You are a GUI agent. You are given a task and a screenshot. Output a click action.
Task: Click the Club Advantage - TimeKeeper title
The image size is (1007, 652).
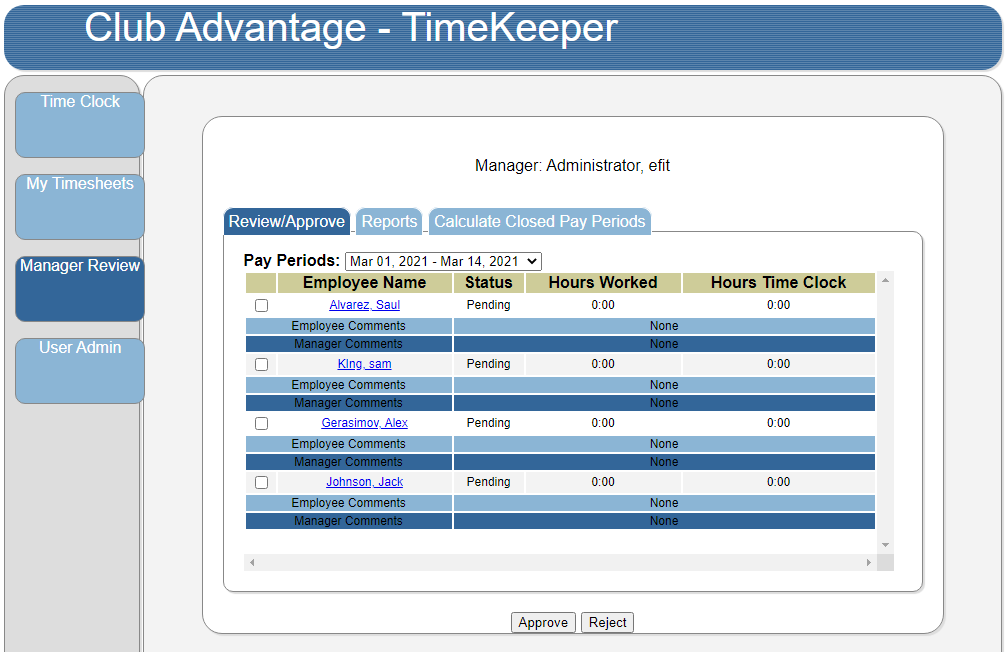pos(351,28)
